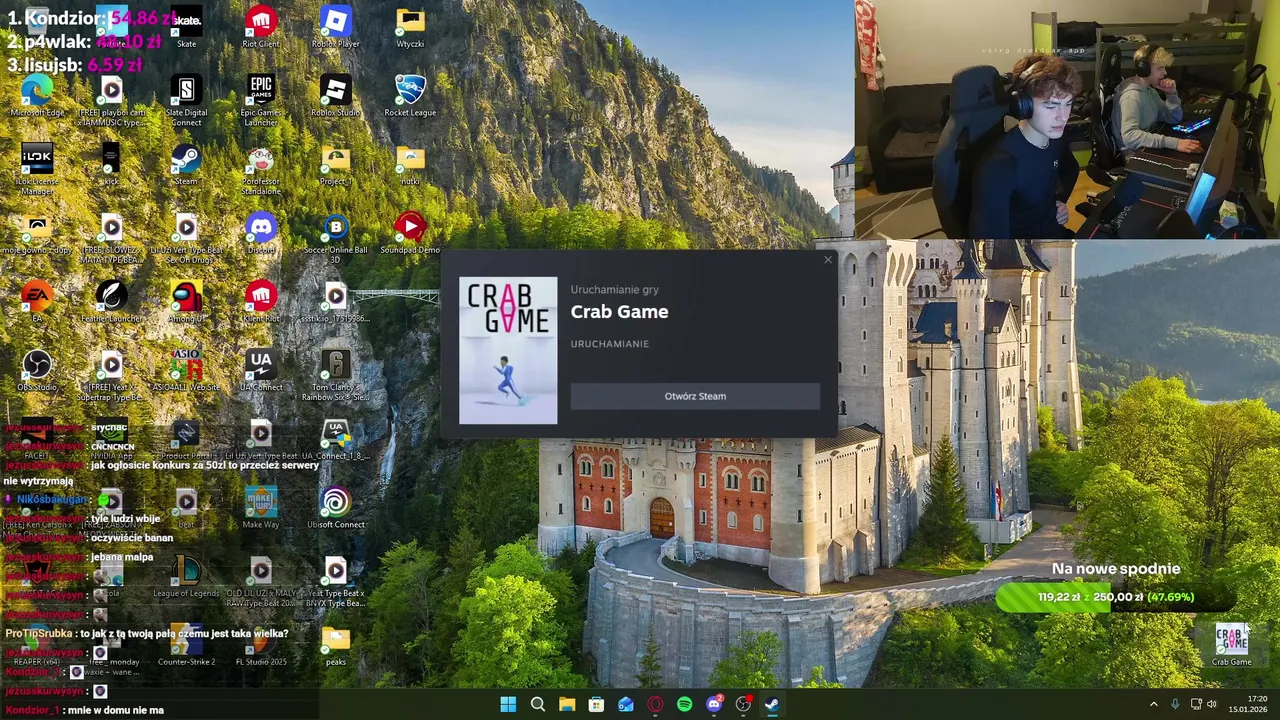Launch Discord from the desktop icon
This screenshot has width=1280, height=720.
coord(261,235)
